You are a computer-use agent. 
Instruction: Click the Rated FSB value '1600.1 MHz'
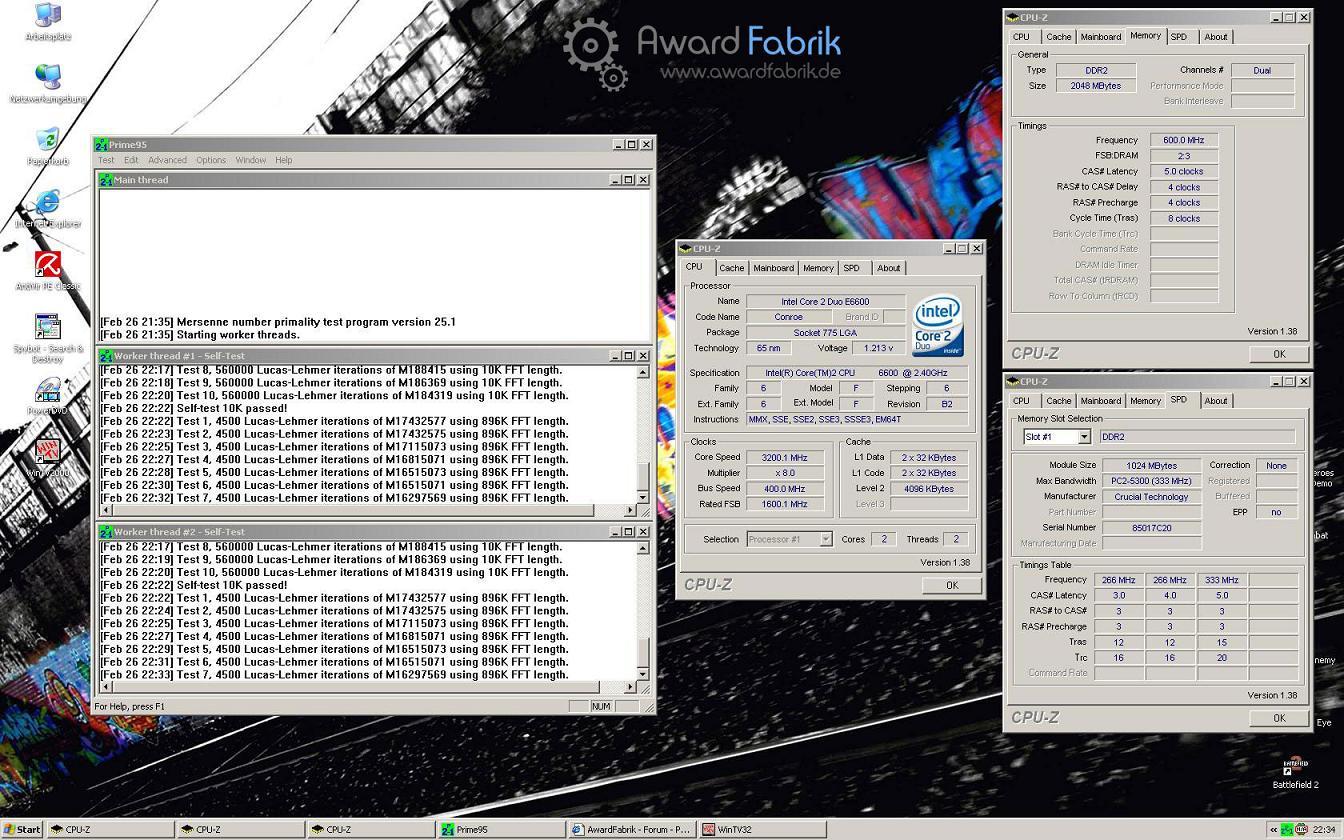pos(785,504)
